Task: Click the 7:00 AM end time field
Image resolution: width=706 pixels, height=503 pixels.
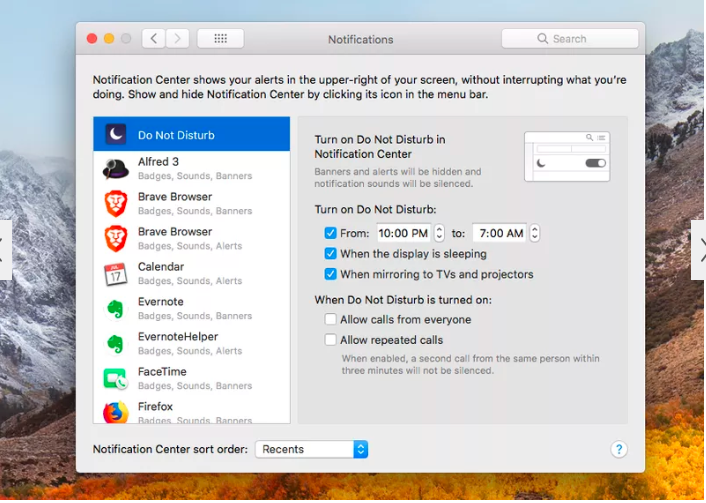Action: 499,233
